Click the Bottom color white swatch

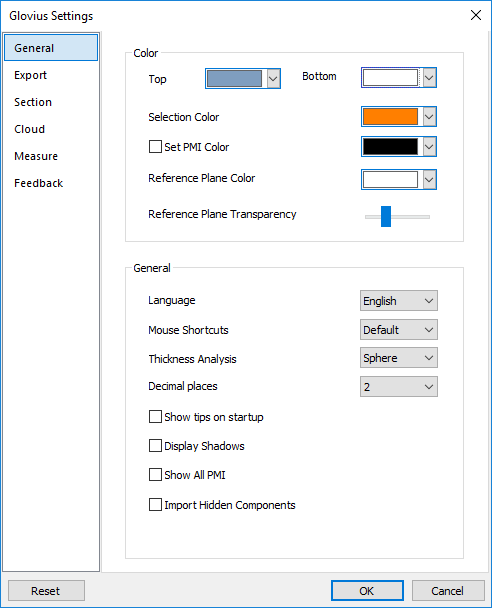coord(390,78)
